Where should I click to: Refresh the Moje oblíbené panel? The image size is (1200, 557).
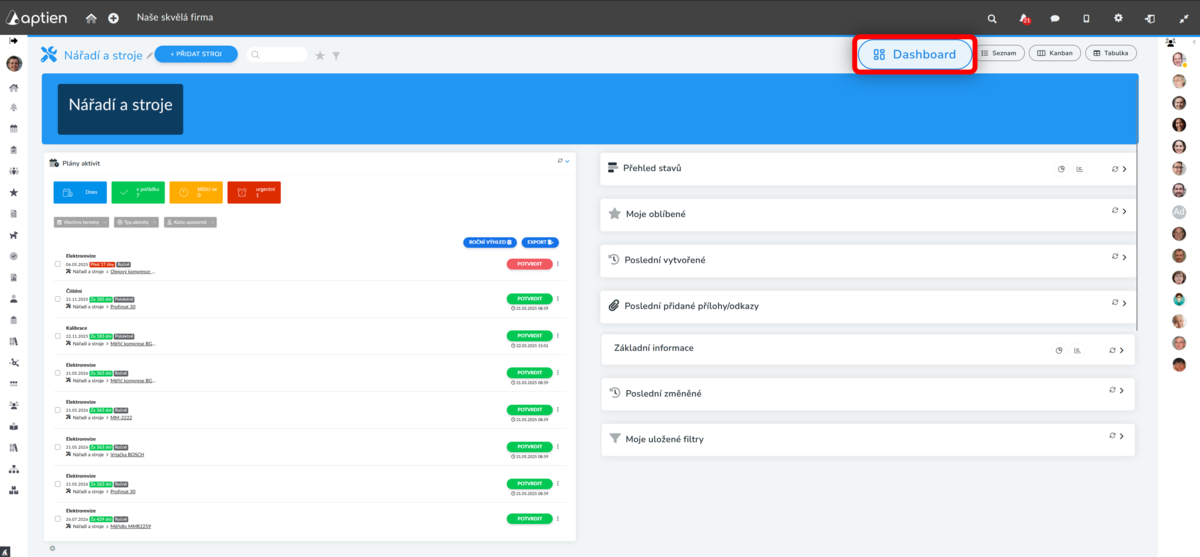tap(1114, 211)
